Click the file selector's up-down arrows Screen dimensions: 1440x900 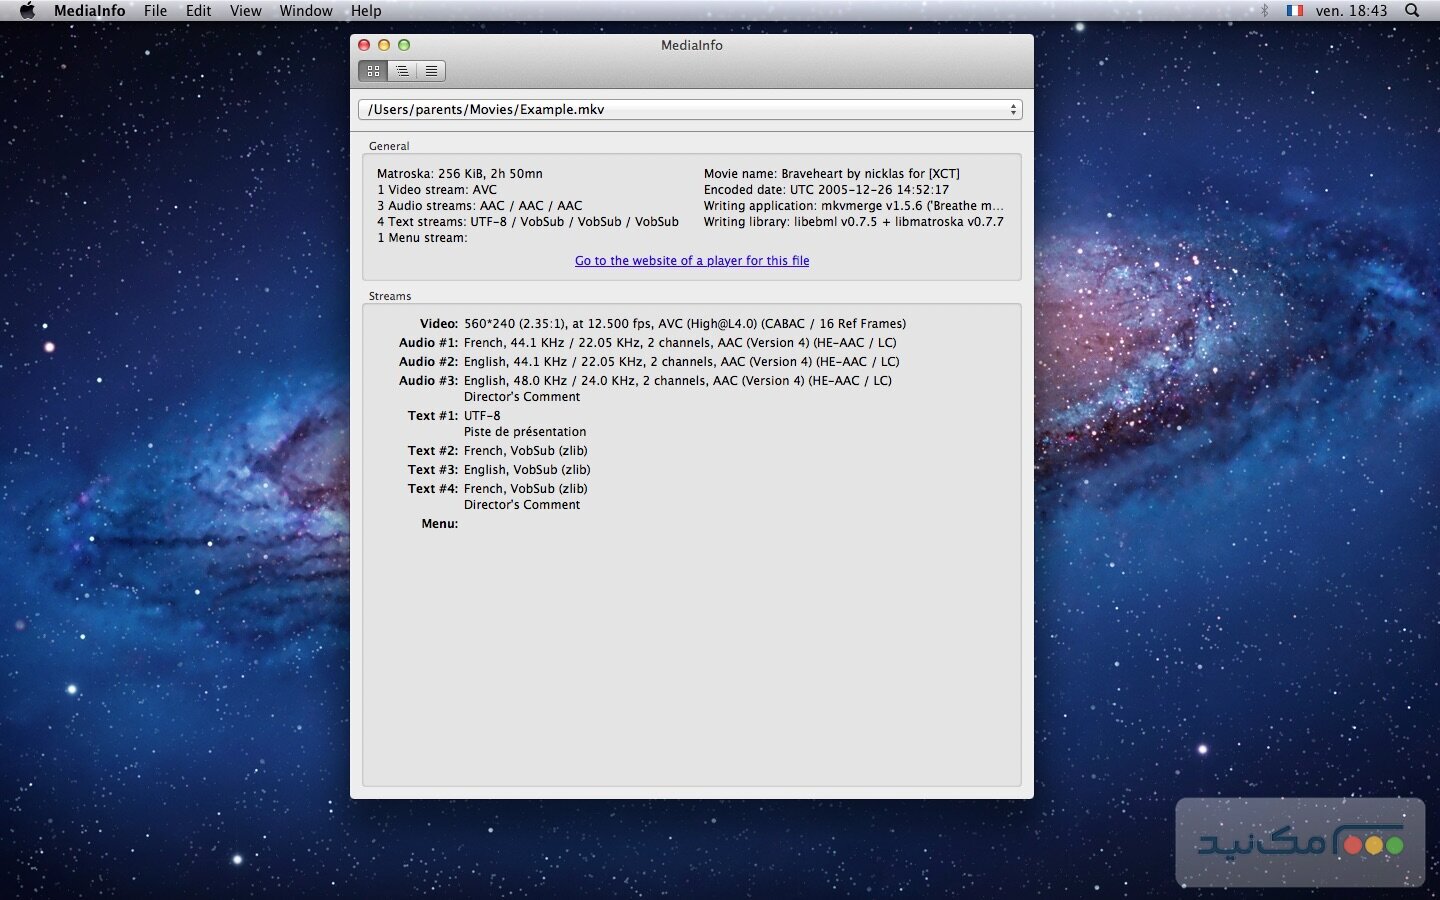[1013, 110]
